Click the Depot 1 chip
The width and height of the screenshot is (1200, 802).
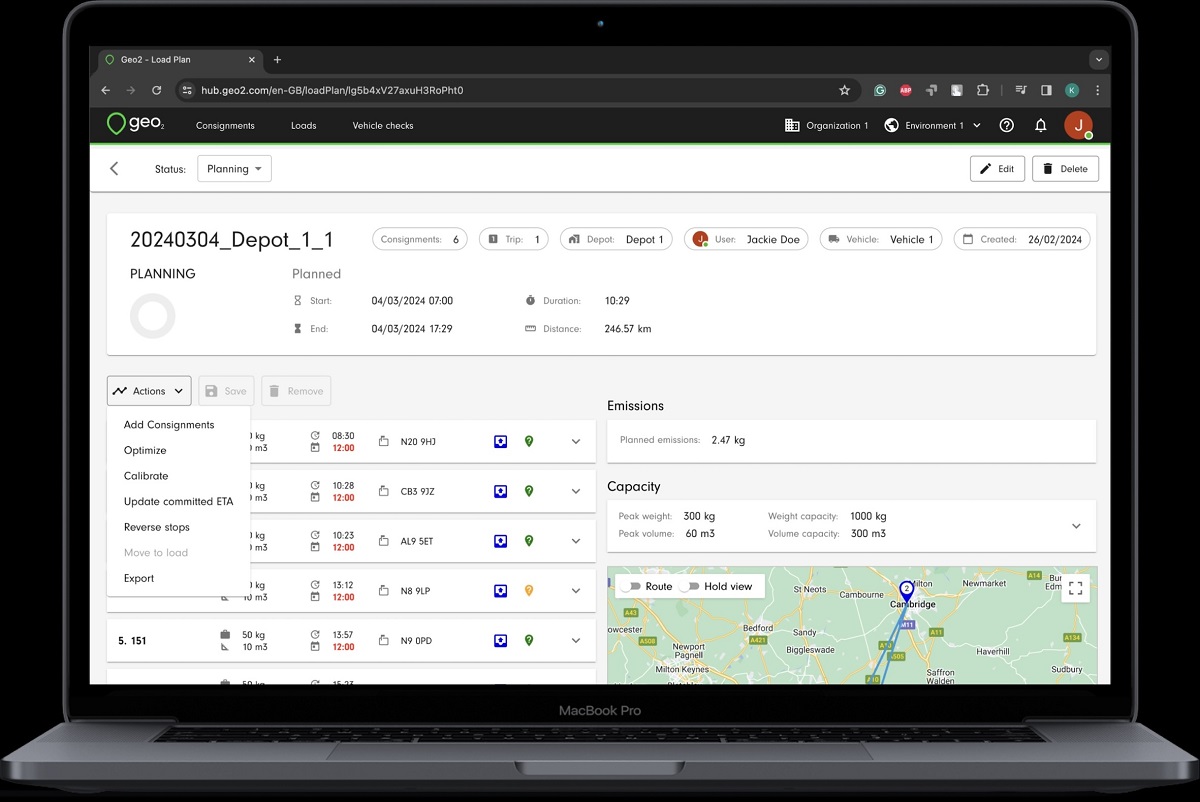(616, 240)
